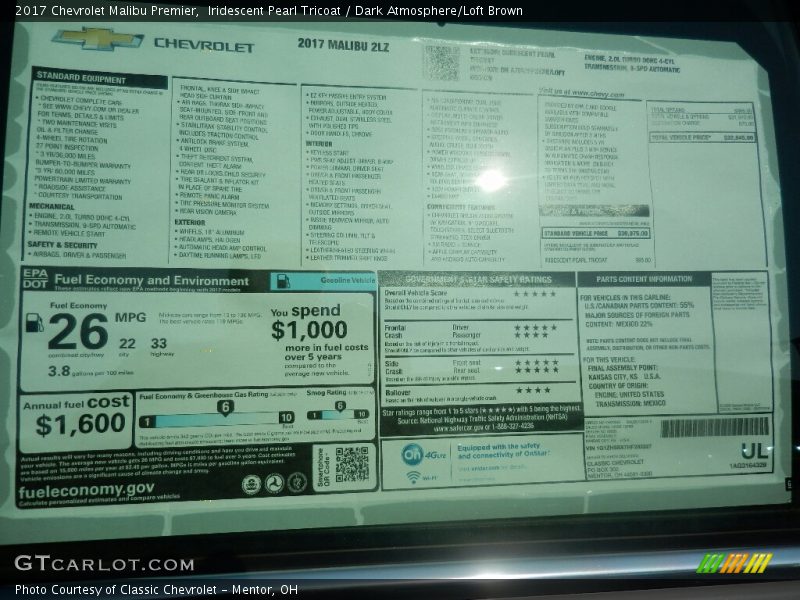Click the $1,600 annual fuel cost
Viewport: 800px width, 600px height.
[81, 424]
